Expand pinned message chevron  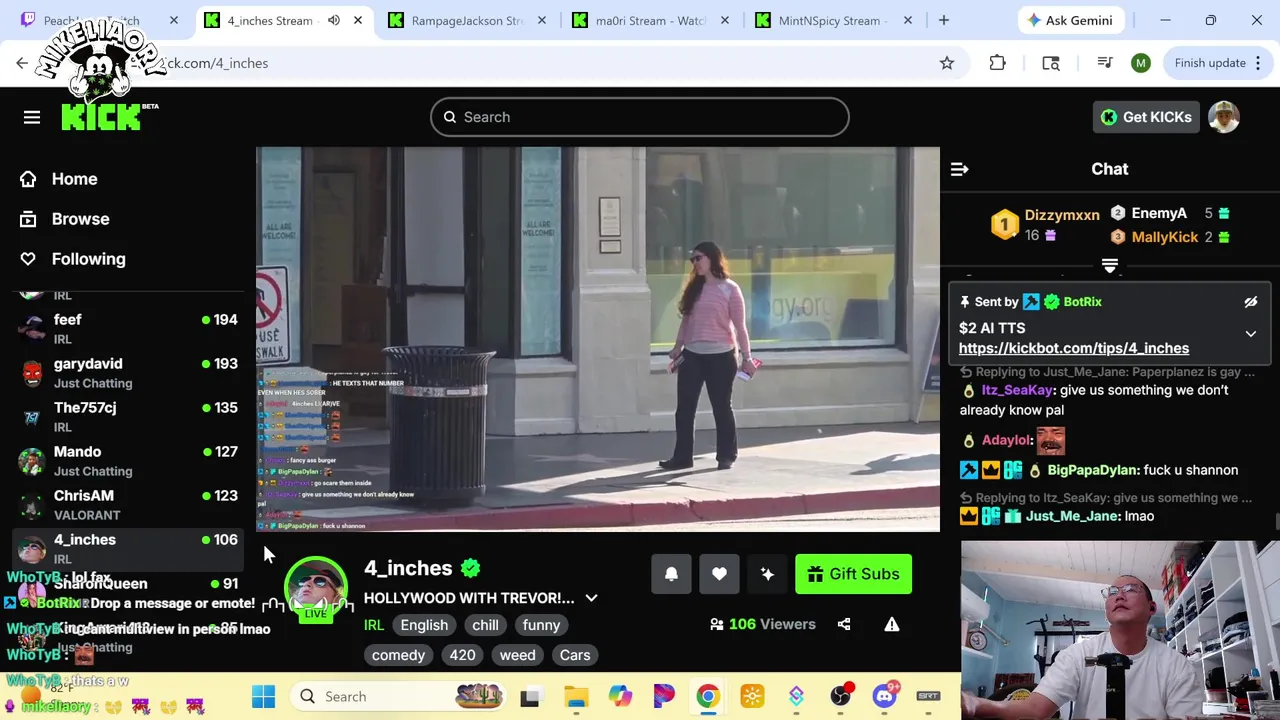(1250, 334)
